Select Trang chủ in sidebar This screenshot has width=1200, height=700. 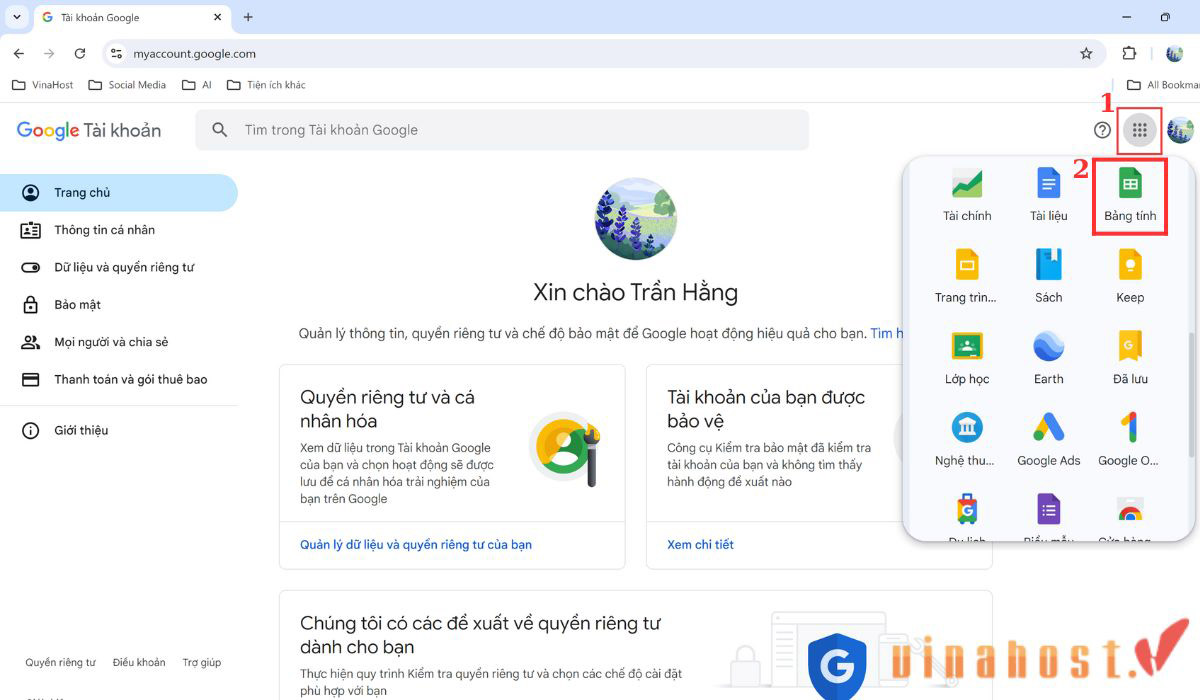coord(119,193)
